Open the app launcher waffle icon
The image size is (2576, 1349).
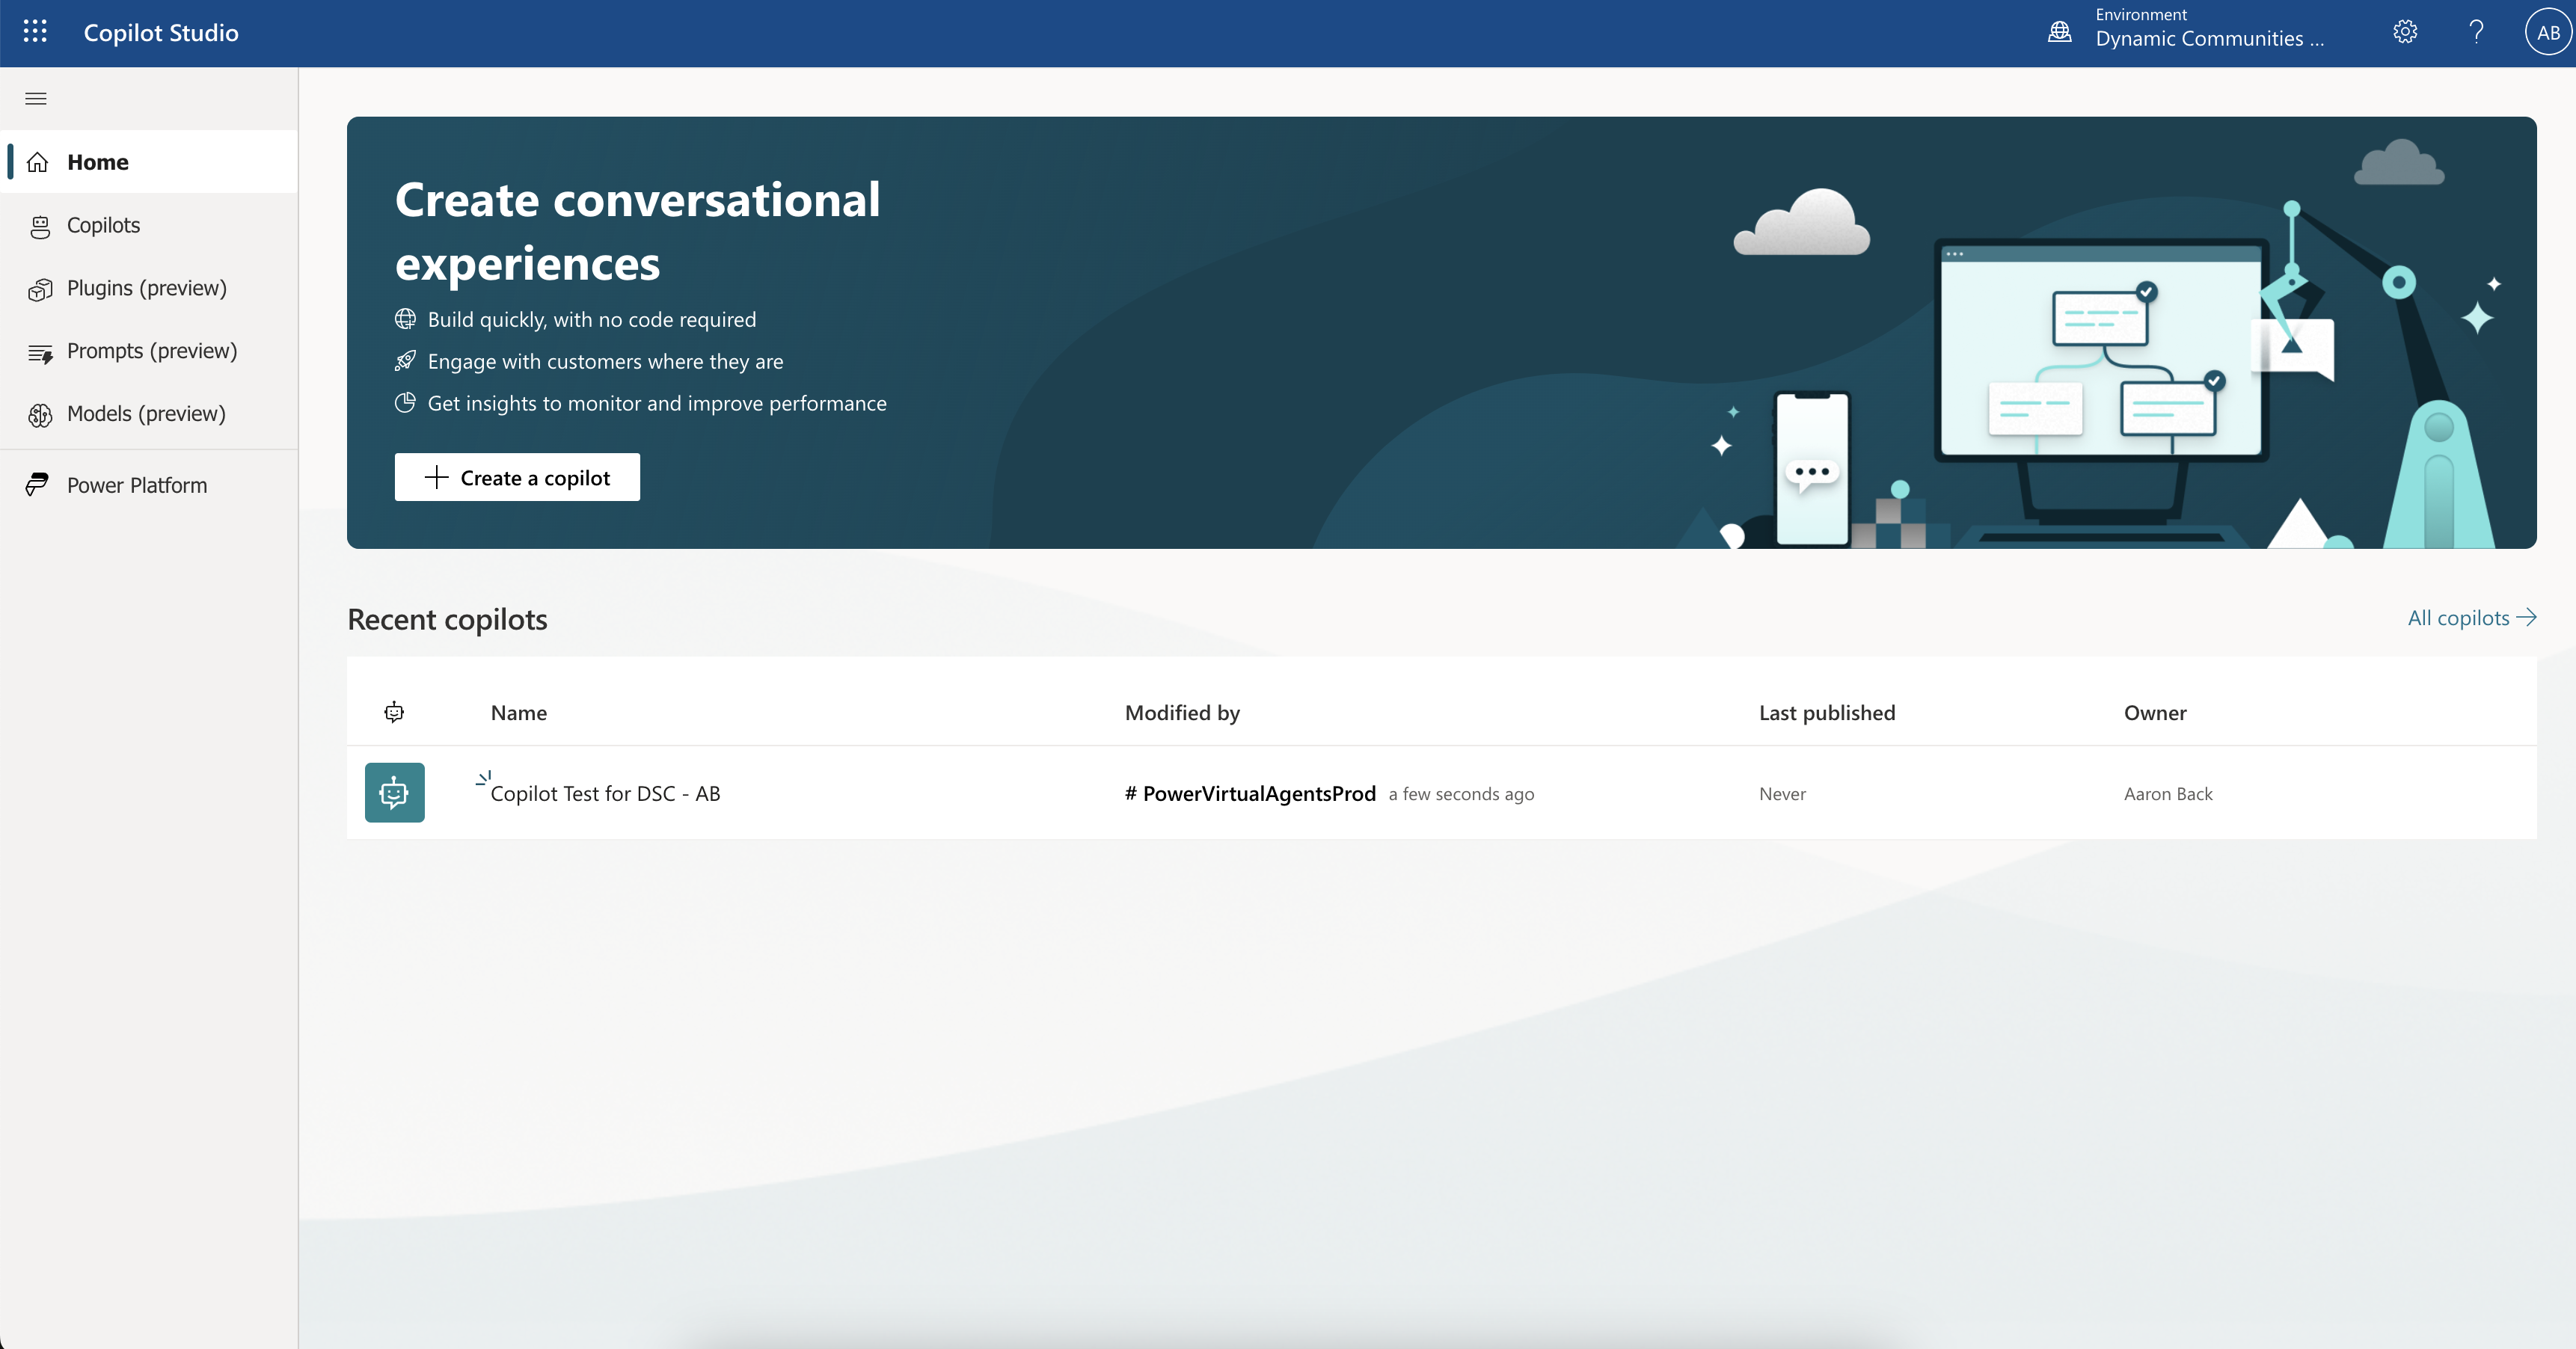[x=35, y=32]
